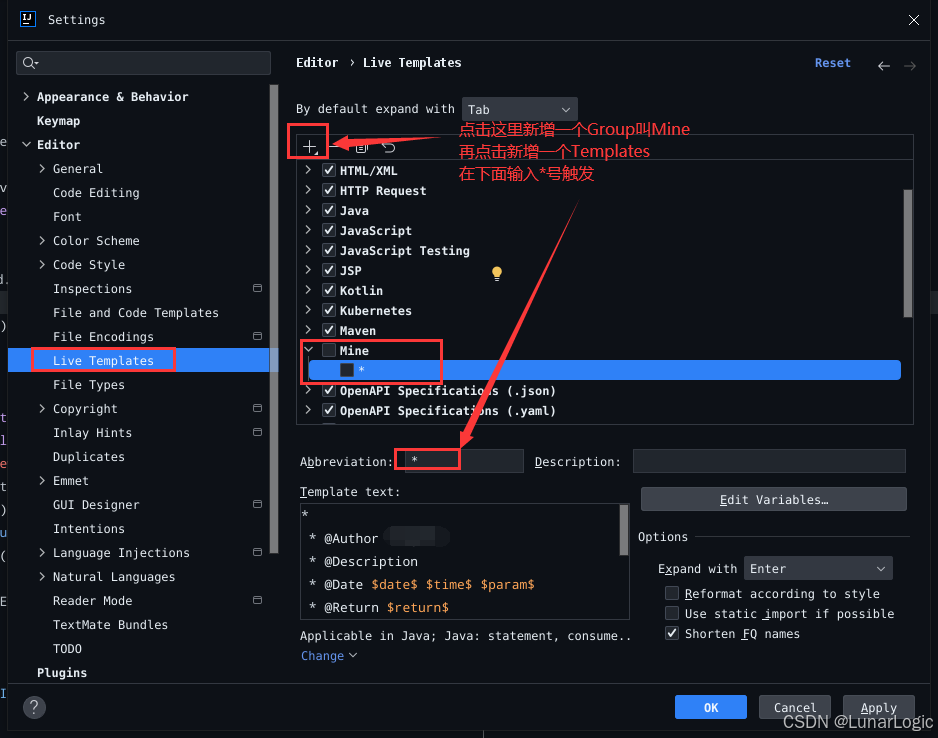Click the restore deleted templates undo icon
This screenshot has height=738, width=938.
click(x=389, y=147)
